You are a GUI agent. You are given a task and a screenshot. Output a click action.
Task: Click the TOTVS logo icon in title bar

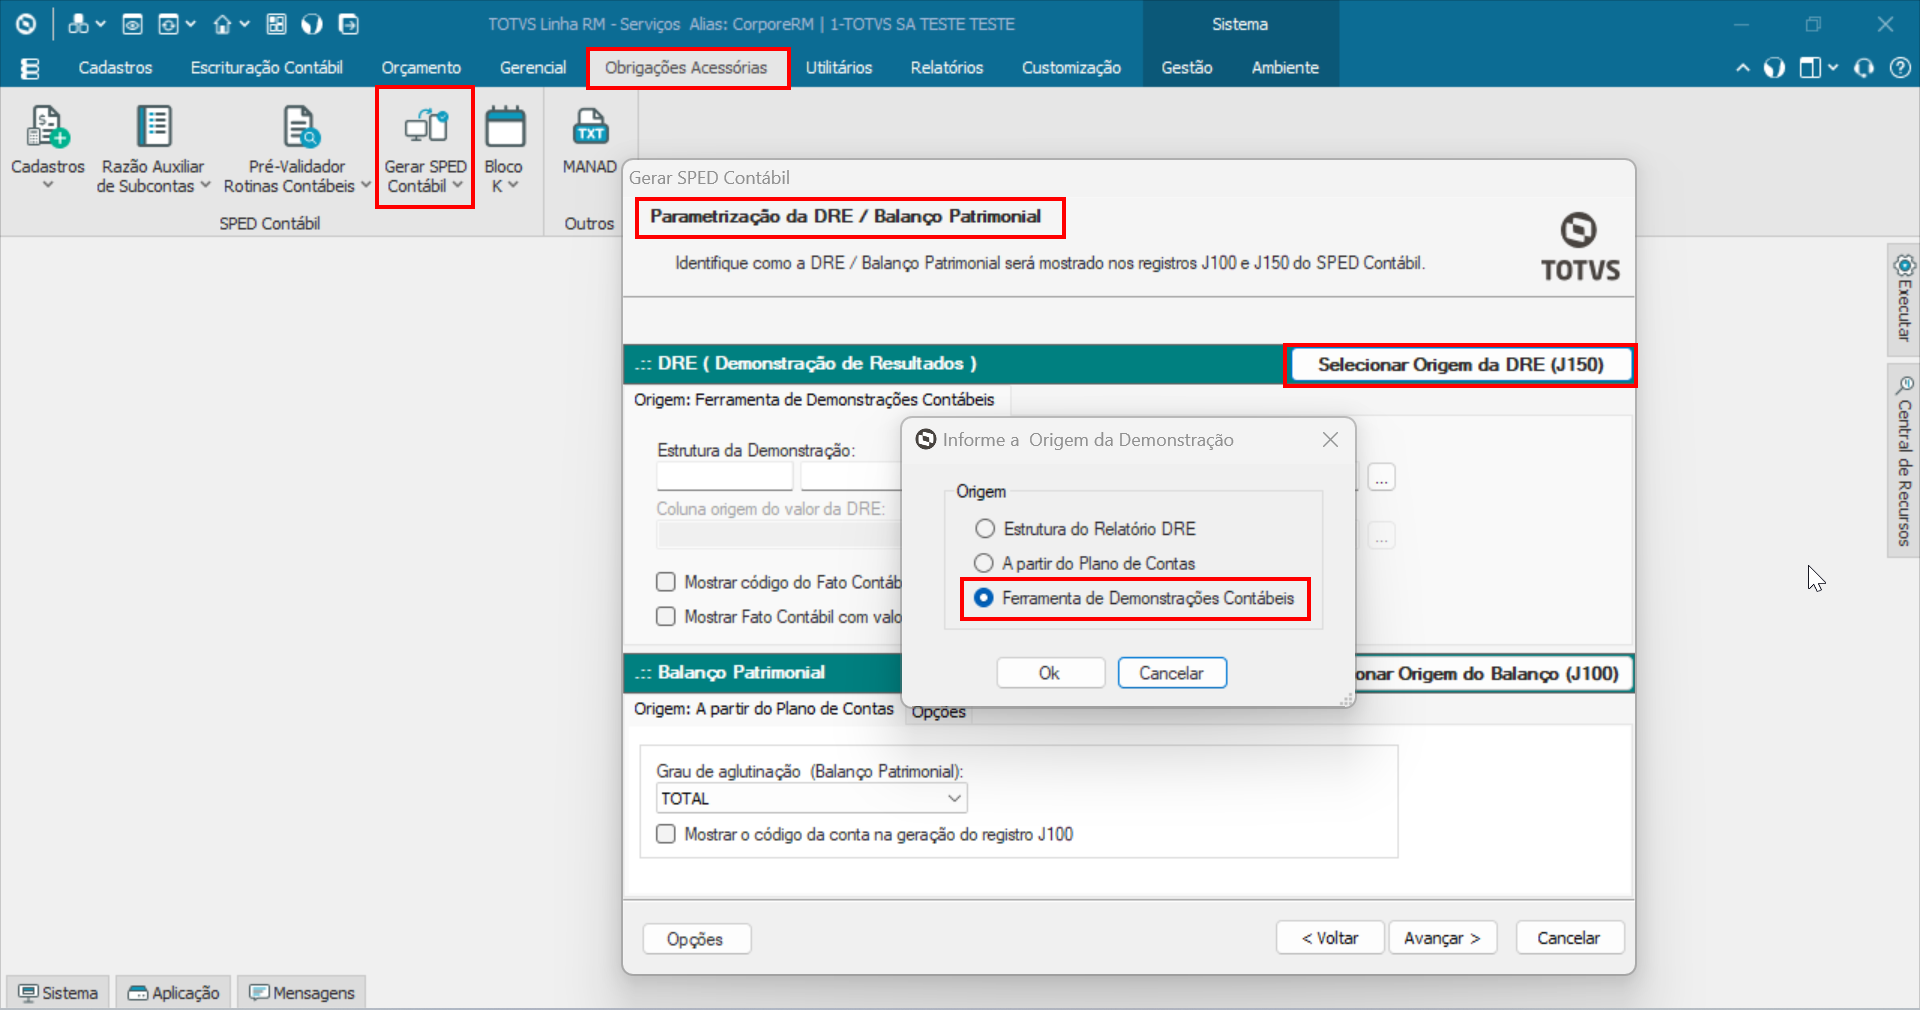coord(26,24)
